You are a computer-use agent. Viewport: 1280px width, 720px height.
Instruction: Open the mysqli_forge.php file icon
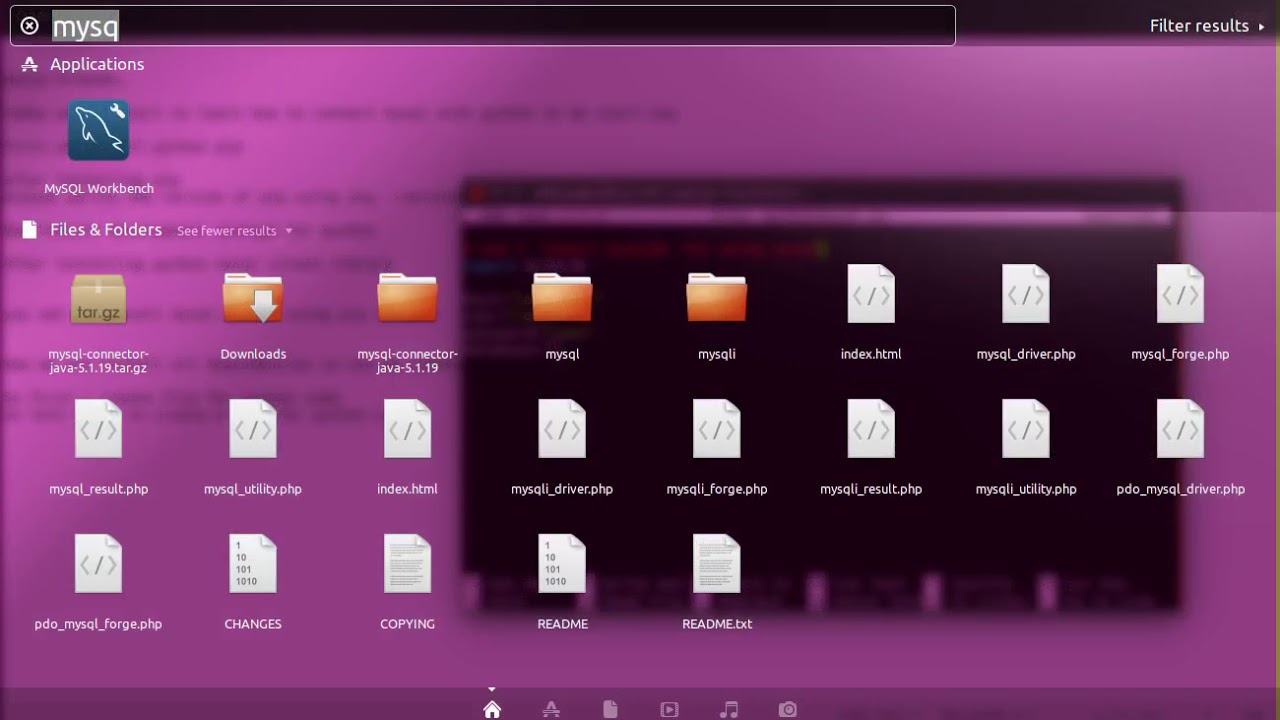click(717, 429)
